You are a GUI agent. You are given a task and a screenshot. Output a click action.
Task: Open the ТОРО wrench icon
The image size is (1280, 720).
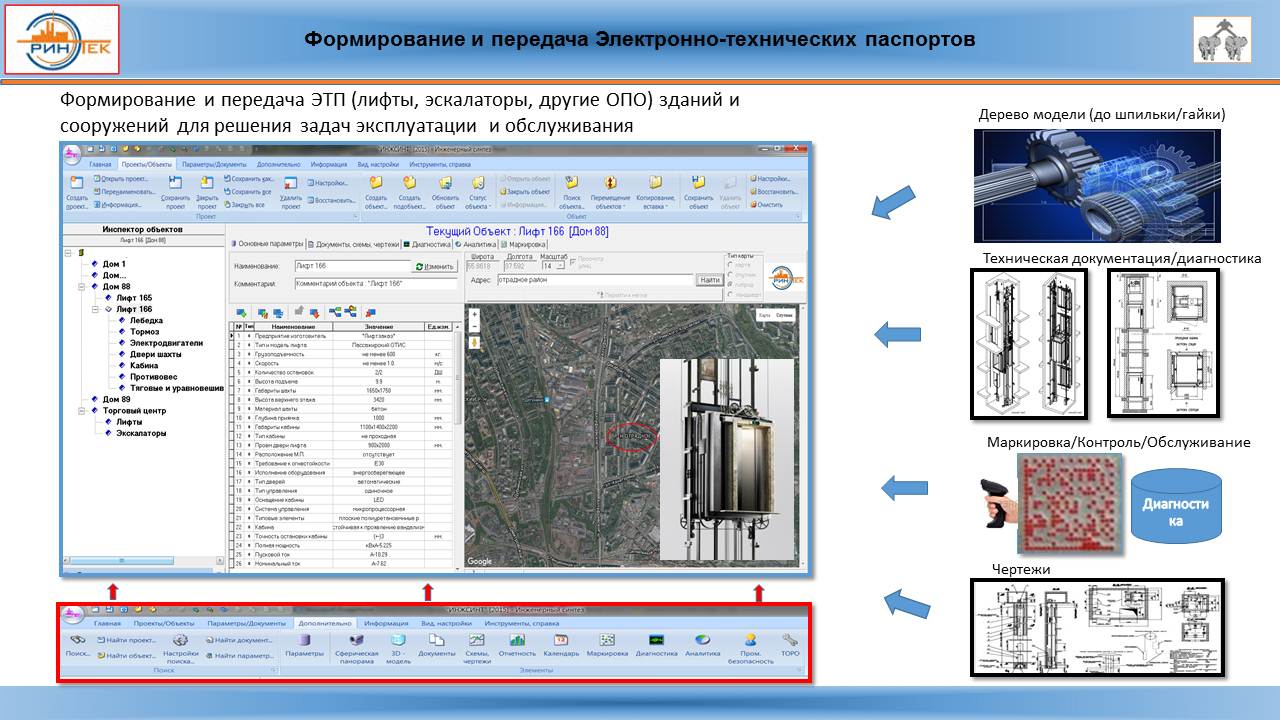[790, 640]
